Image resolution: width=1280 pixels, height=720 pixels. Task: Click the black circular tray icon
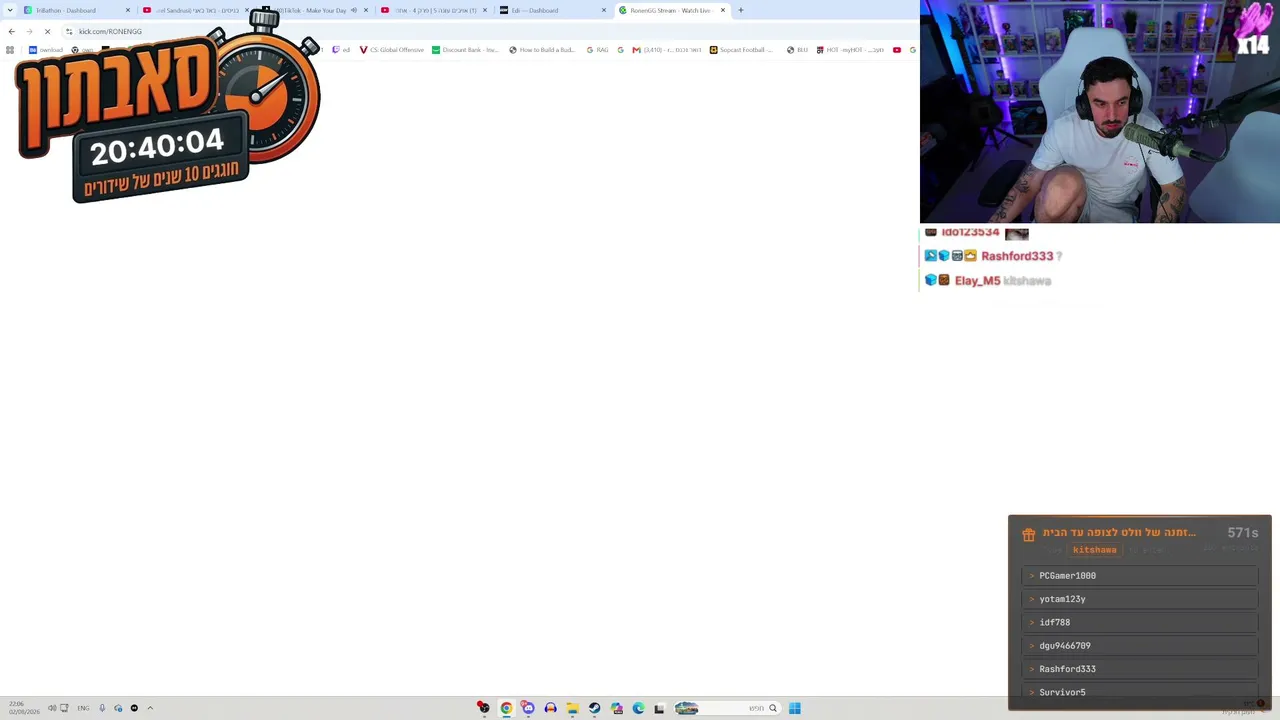point(134,708)
